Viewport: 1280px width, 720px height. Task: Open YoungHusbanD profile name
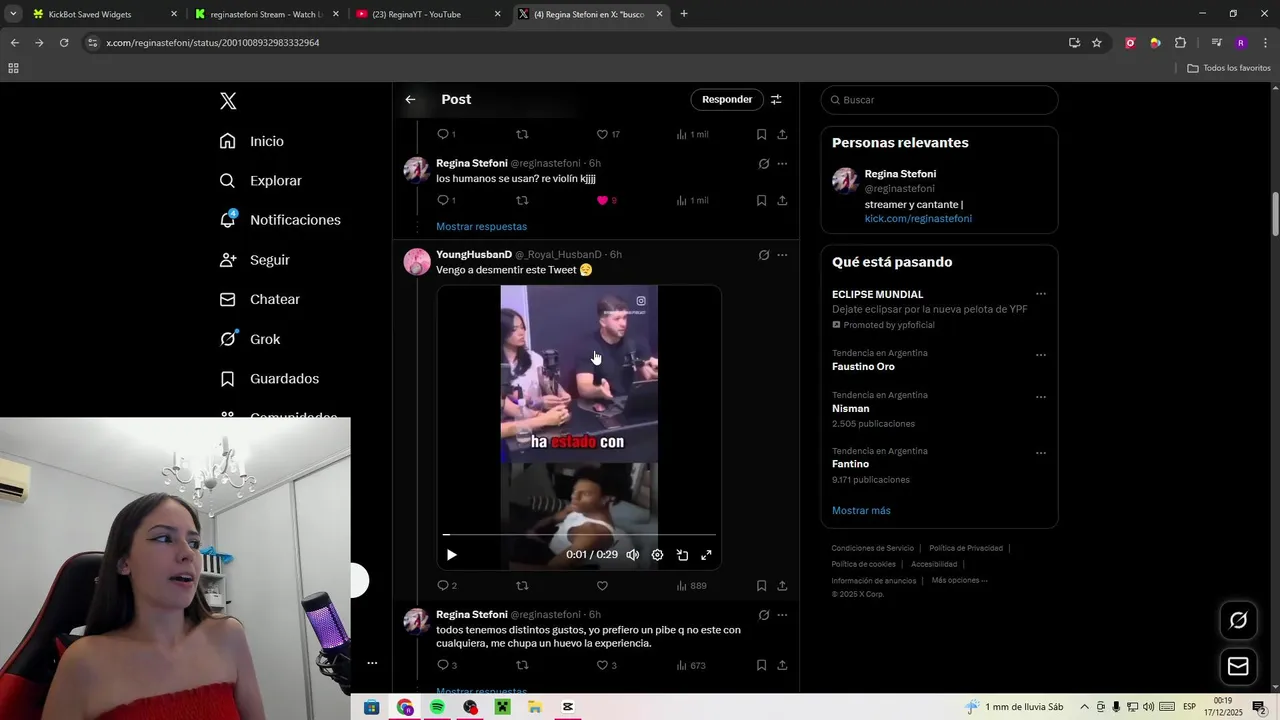pos(474,255)
